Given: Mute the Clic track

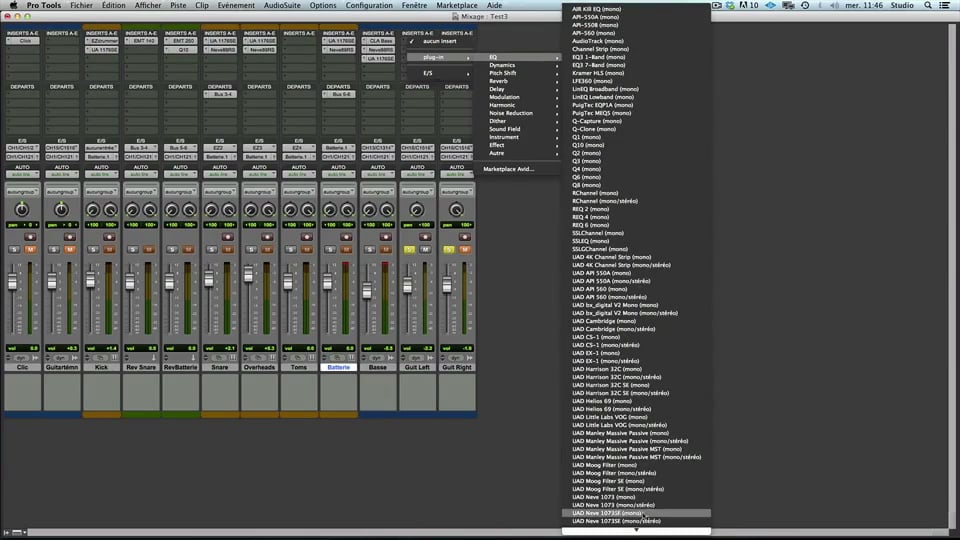Looking at the screenshot, I should pos(30,249).
